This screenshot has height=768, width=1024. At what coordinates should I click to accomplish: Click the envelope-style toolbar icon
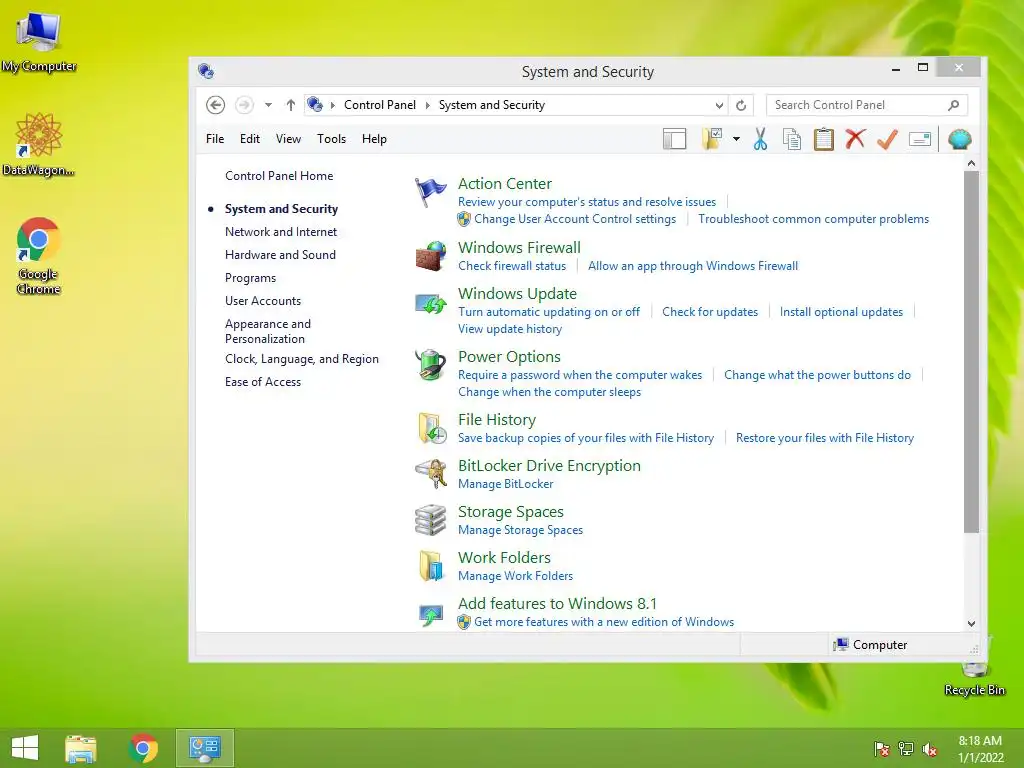920,139
